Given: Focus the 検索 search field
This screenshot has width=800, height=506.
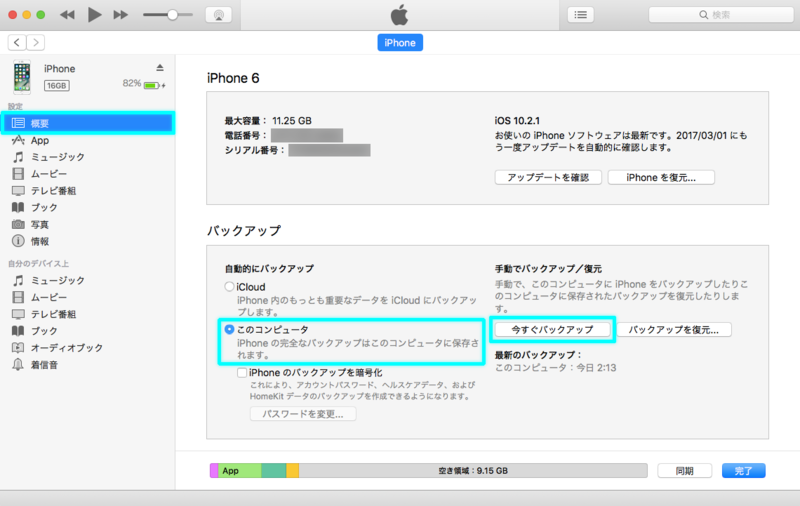Looking at the screenshot, I should coord(721,15).
